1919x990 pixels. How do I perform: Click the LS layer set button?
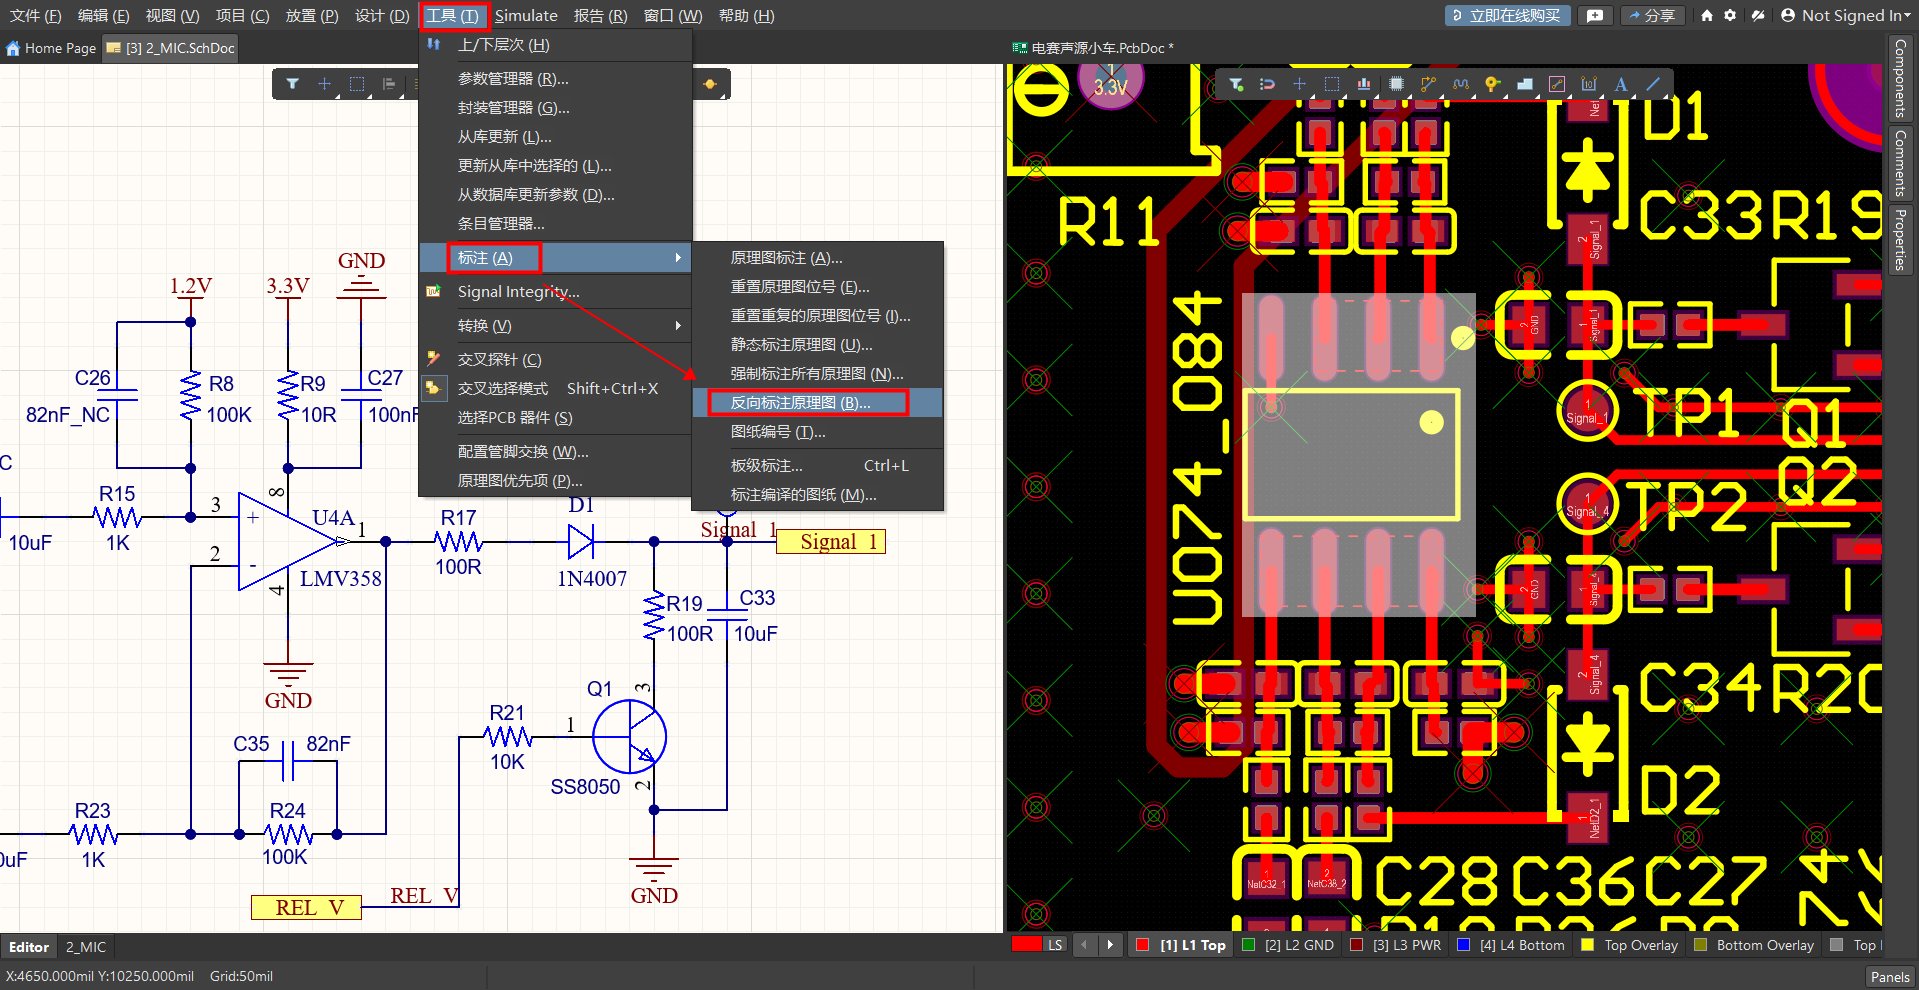tap(1055, 945)
